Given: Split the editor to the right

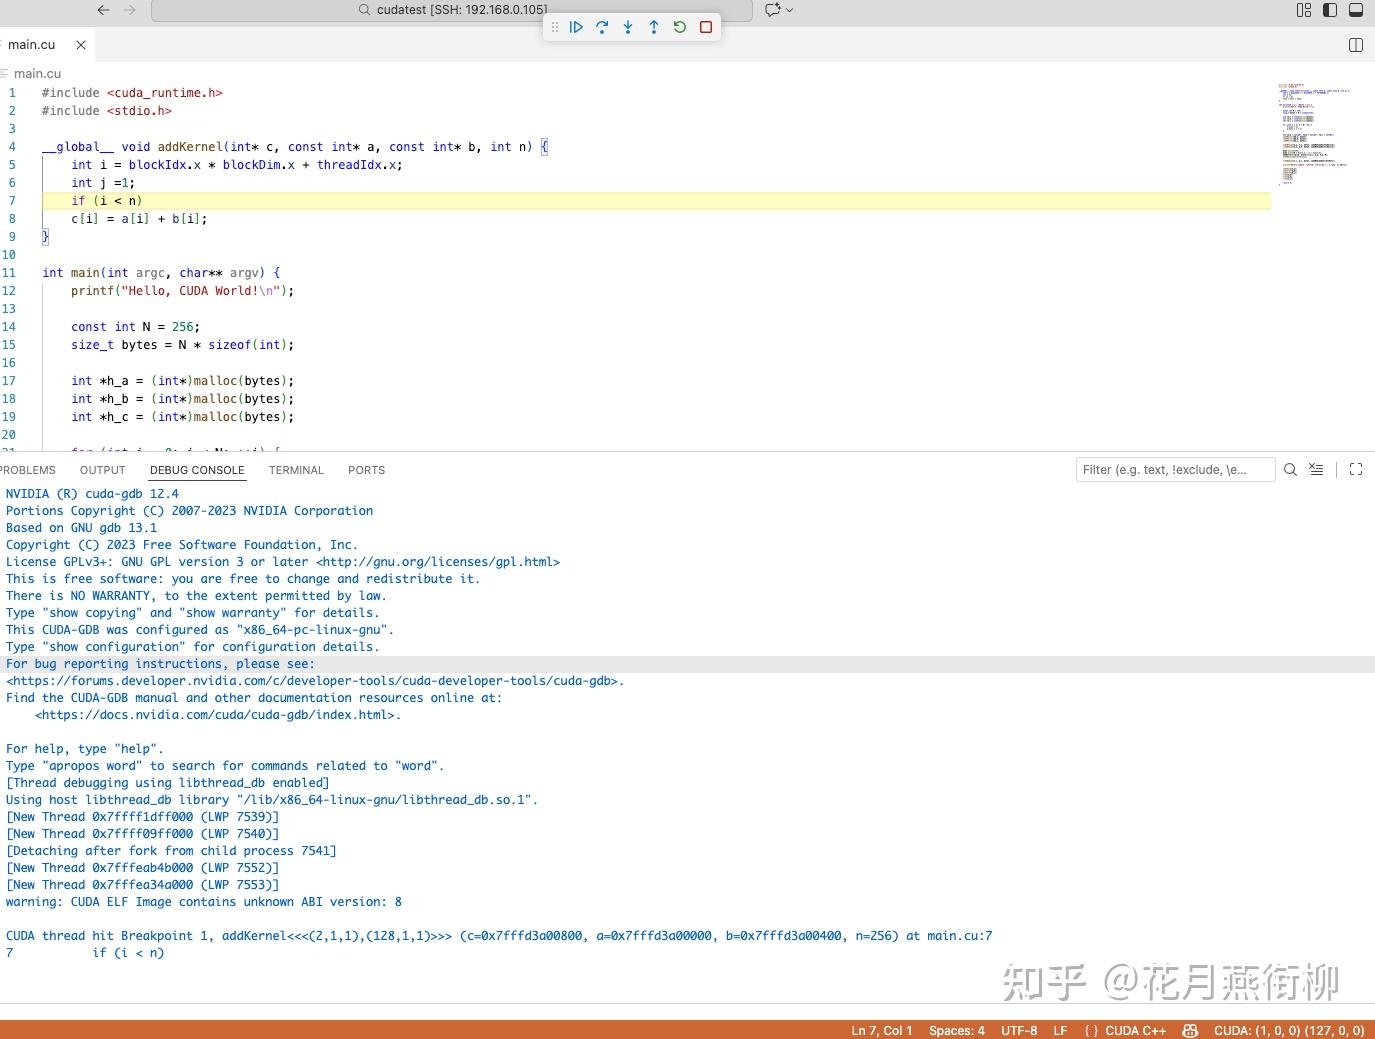Looking at the screenshot, I should (x=1356, y=45).
